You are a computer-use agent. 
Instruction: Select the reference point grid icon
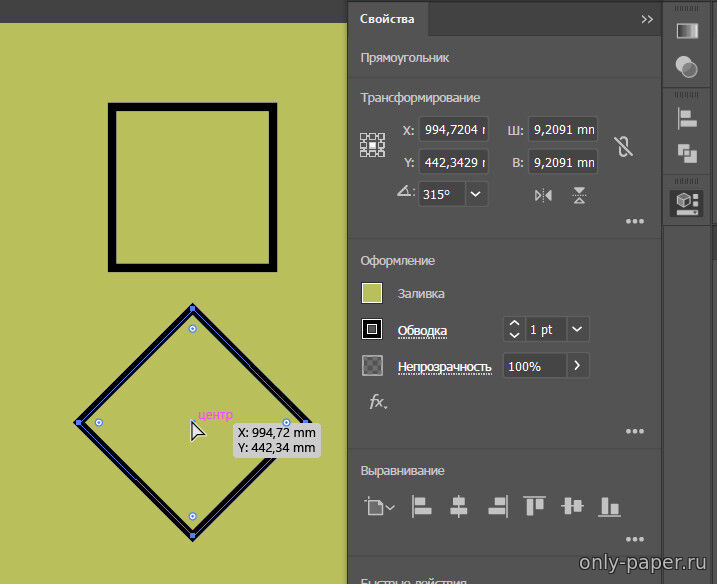coord(372,145)
